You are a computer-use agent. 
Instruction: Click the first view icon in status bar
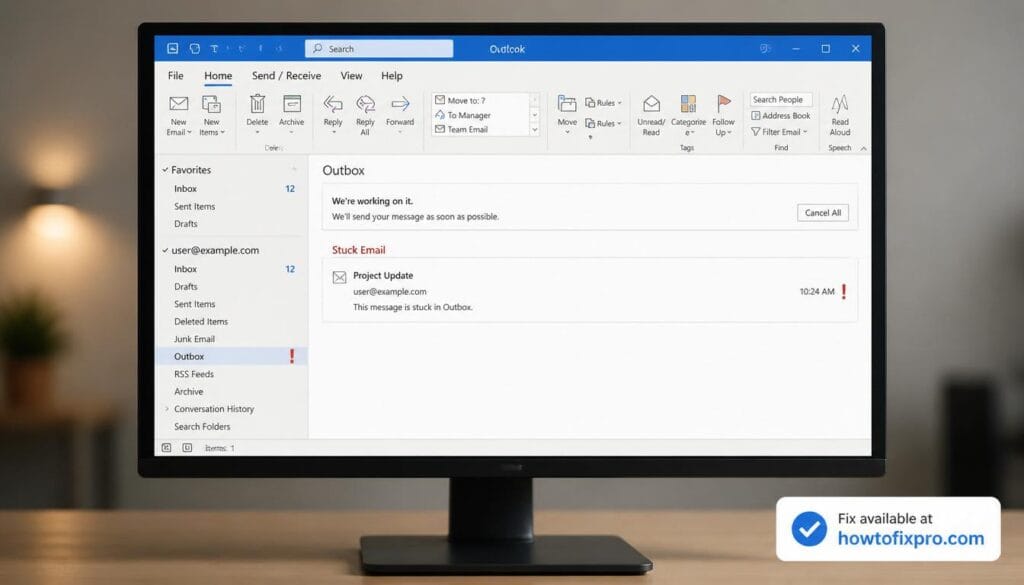coord(167,448)
